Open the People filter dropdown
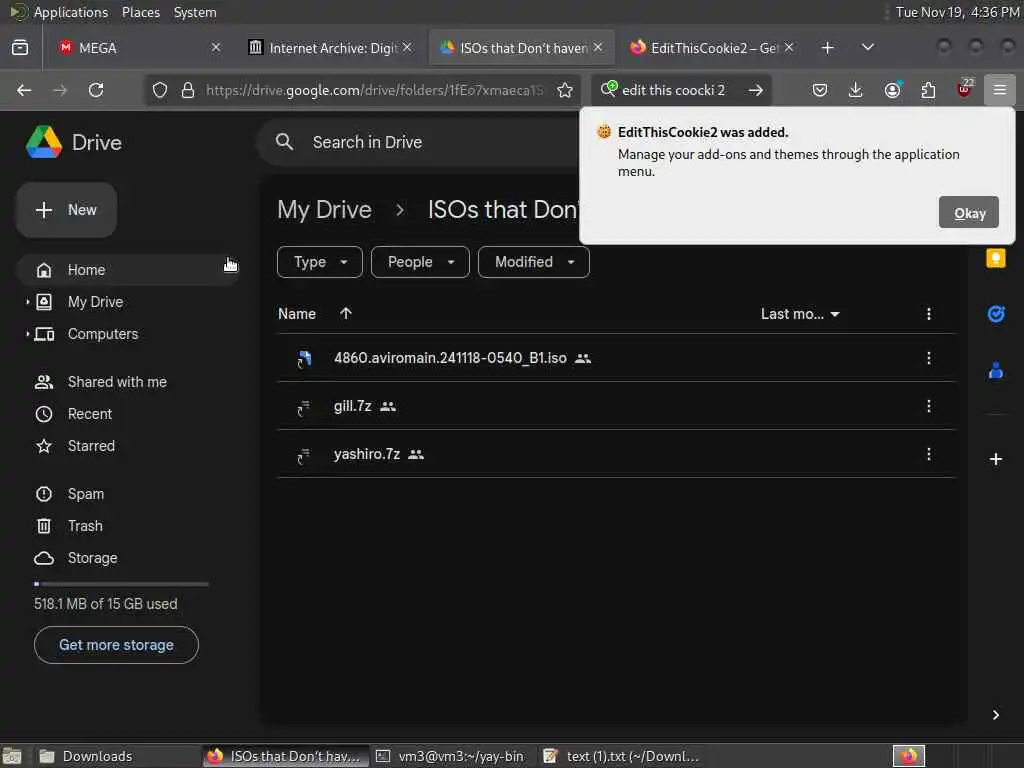Image resolution: width=1024 pixels, height=768 pixels. click(x=420, y=262)
